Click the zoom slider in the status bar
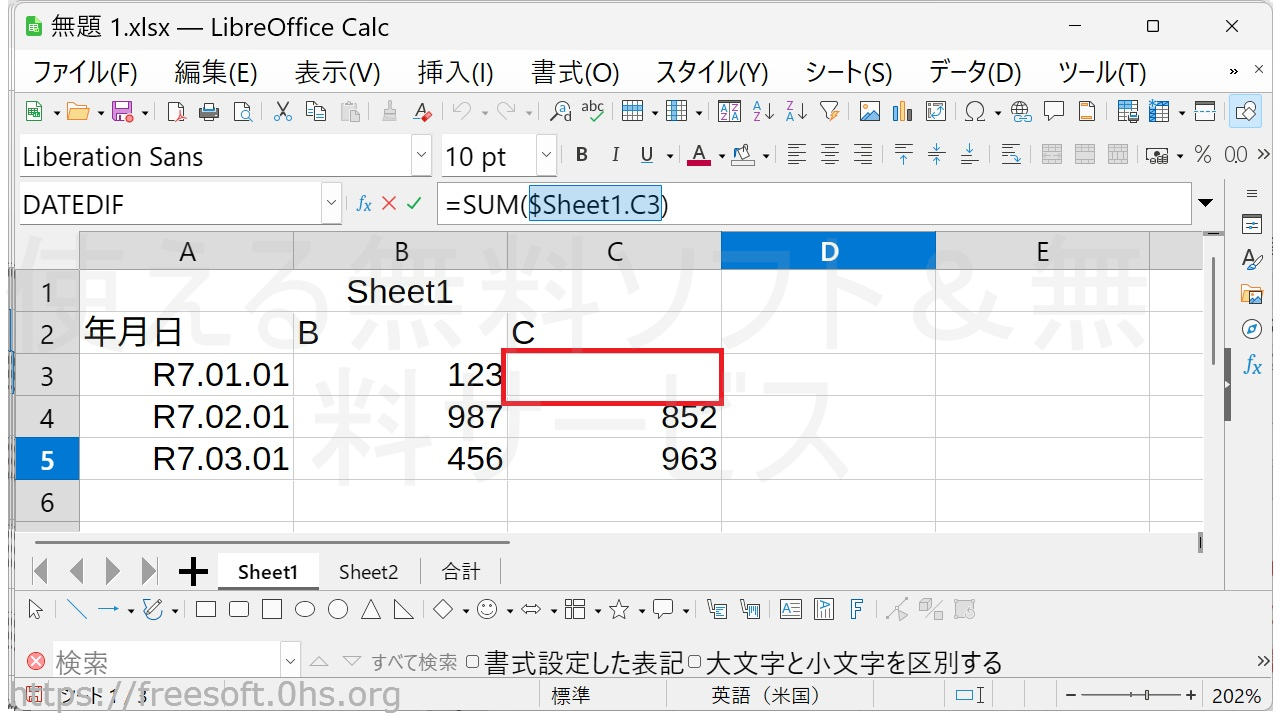 (1130, 695)
